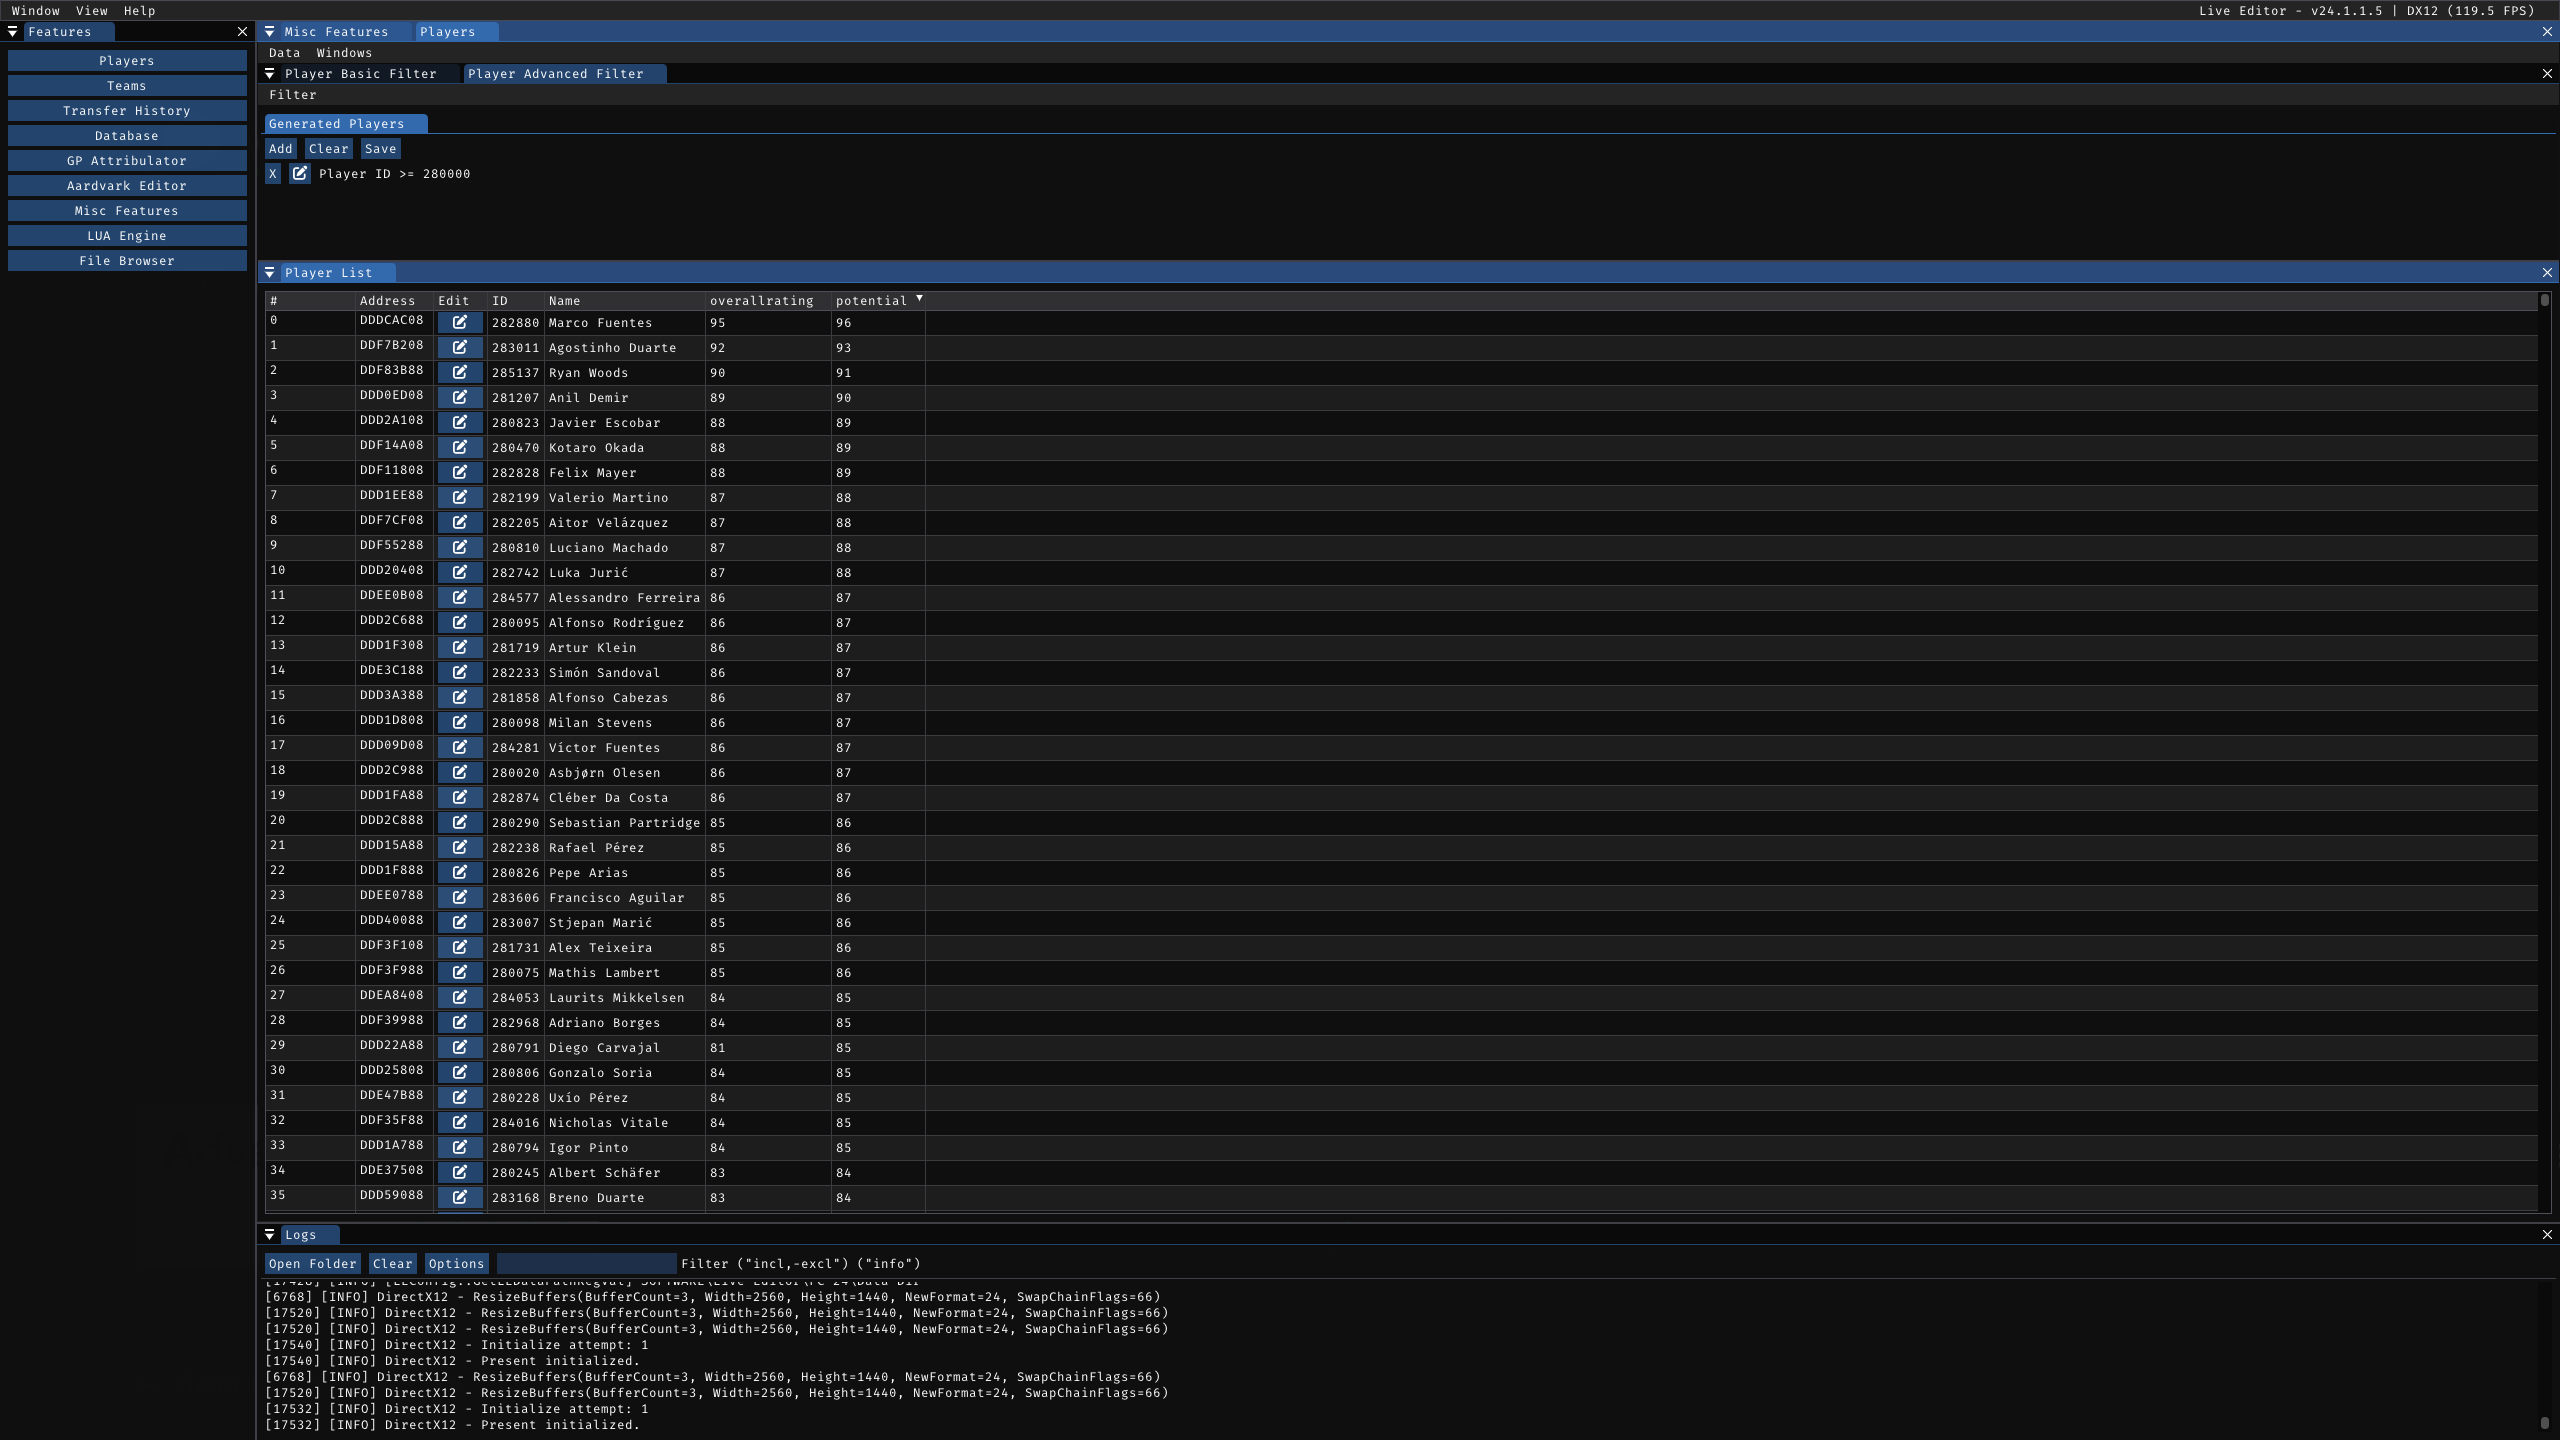2560x1440 pixels.
Task: Open the edit icon for Luka Jurić
Action: (460, 573)
